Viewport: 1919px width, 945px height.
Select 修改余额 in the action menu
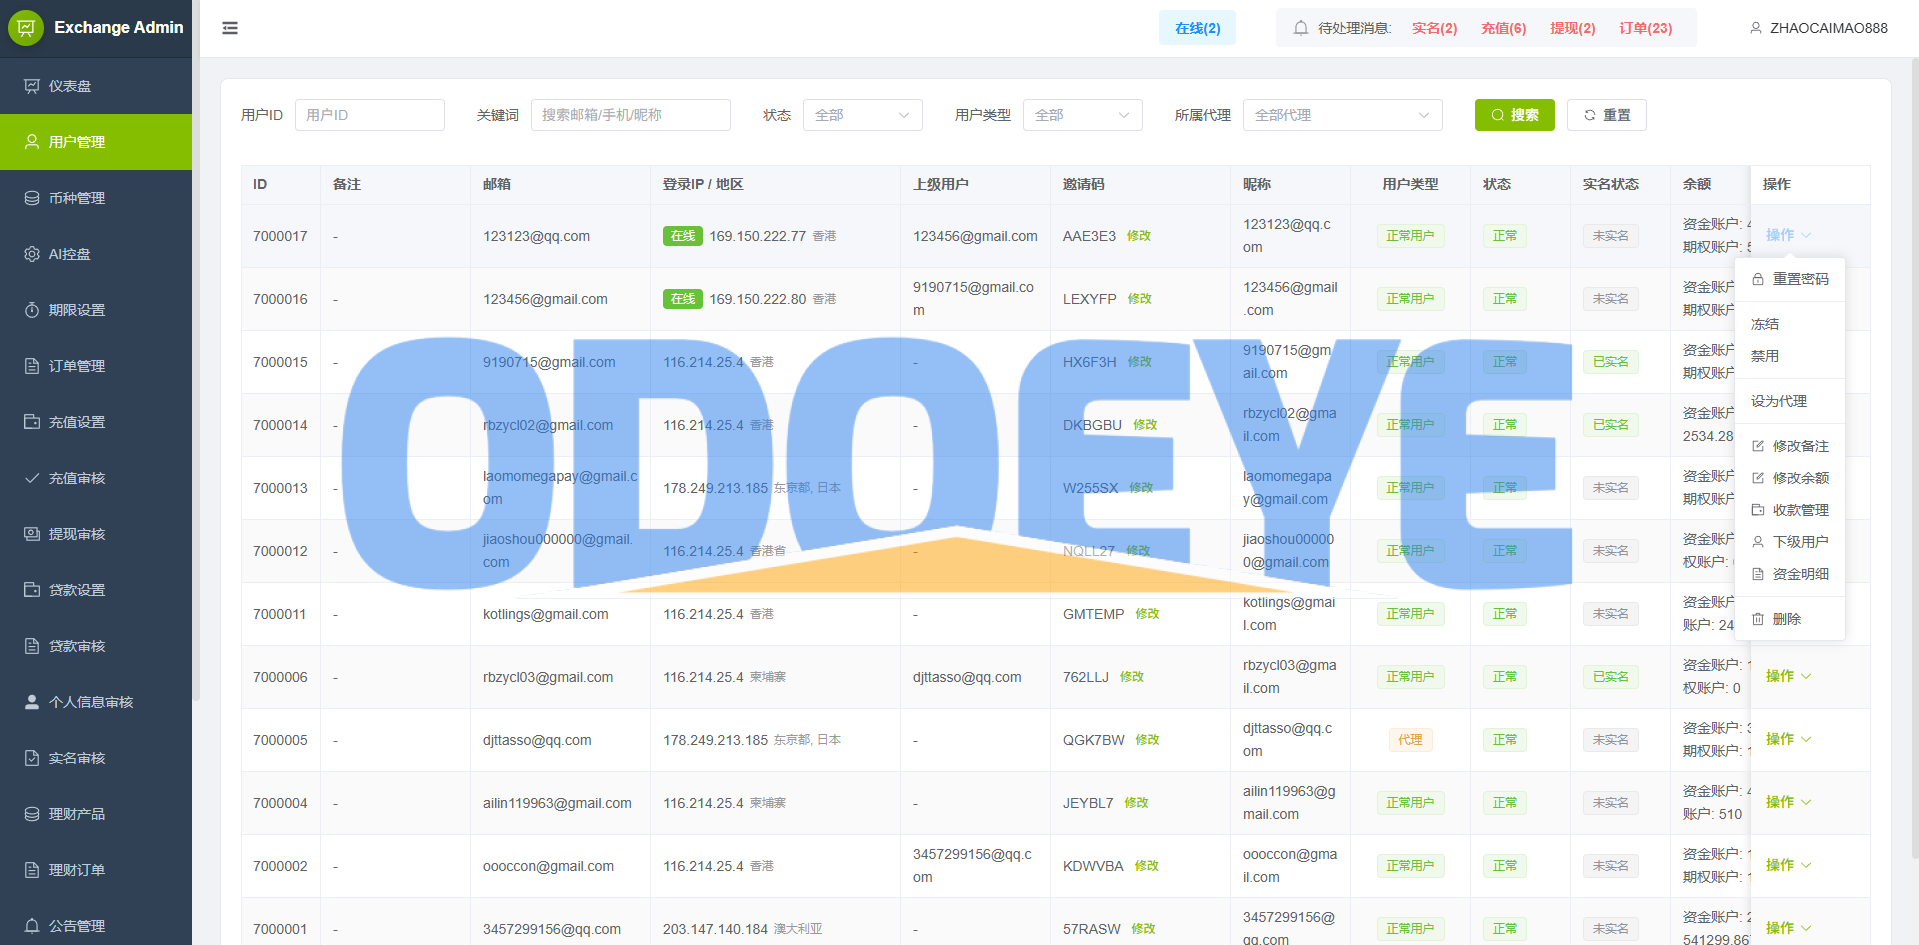click(x=1790, y=478)
